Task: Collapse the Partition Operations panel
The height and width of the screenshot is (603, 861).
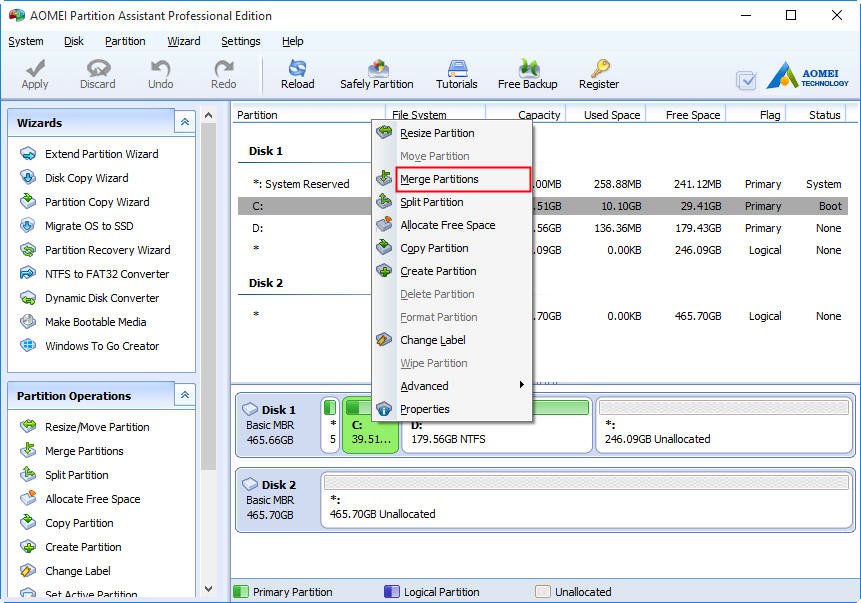Action: [x=184, y=394]
